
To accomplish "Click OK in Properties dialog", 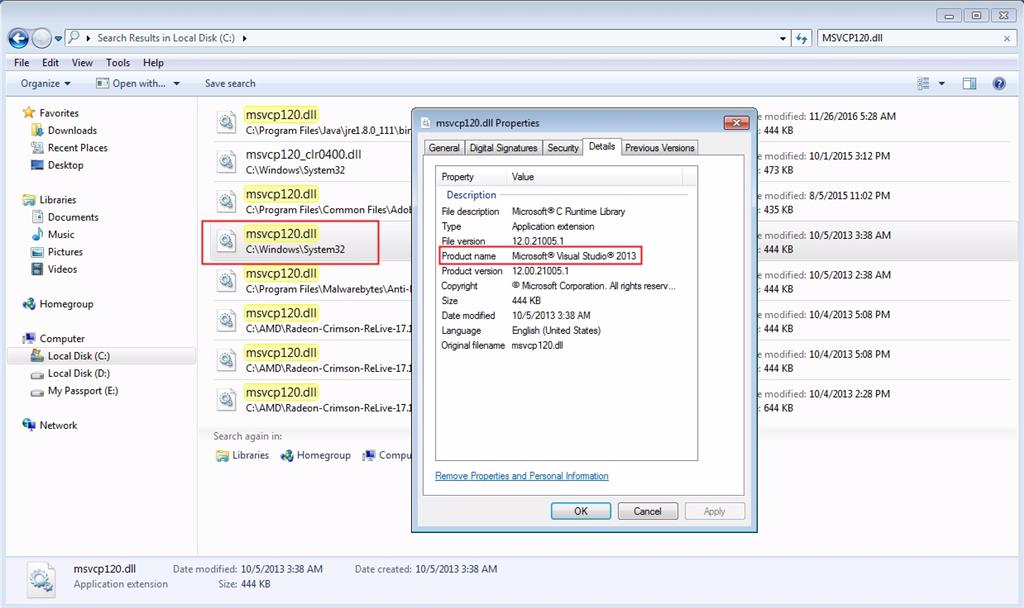I will (581, 511).
